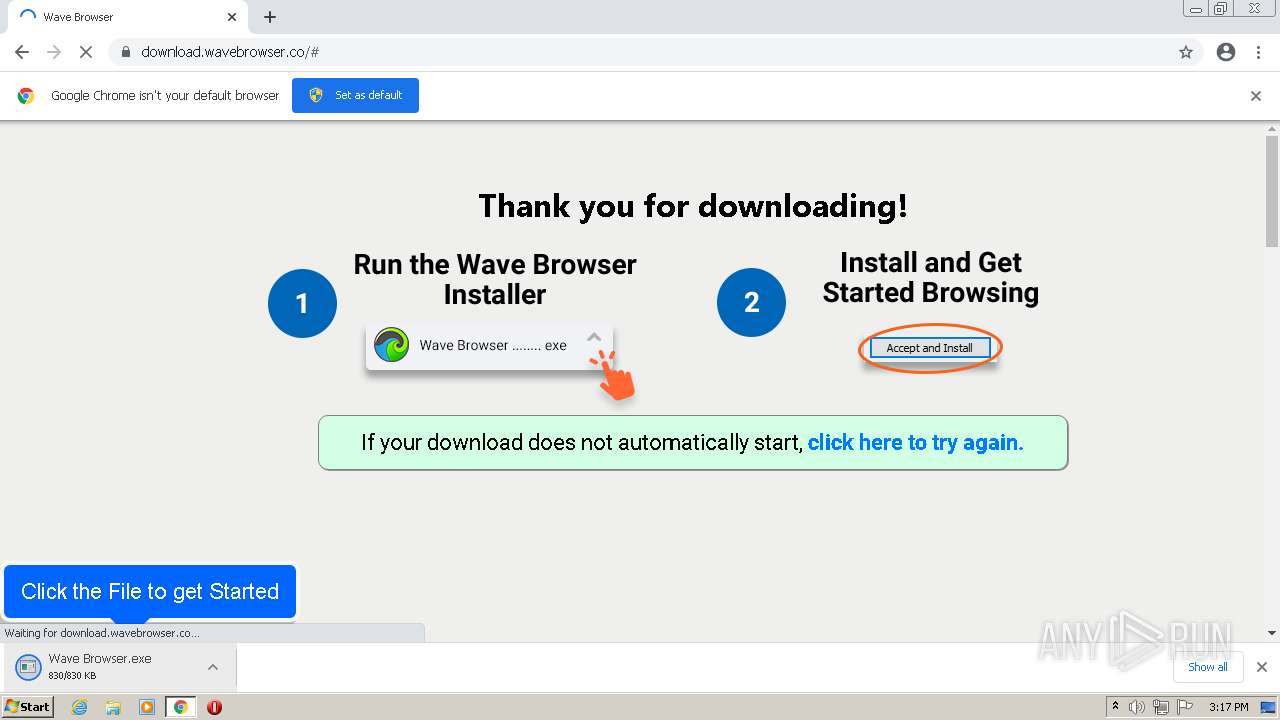Viewport: 1280px width, 720px height.
Task: Click the Chrome logo in the infobar
Action: (x=26, y=96)
